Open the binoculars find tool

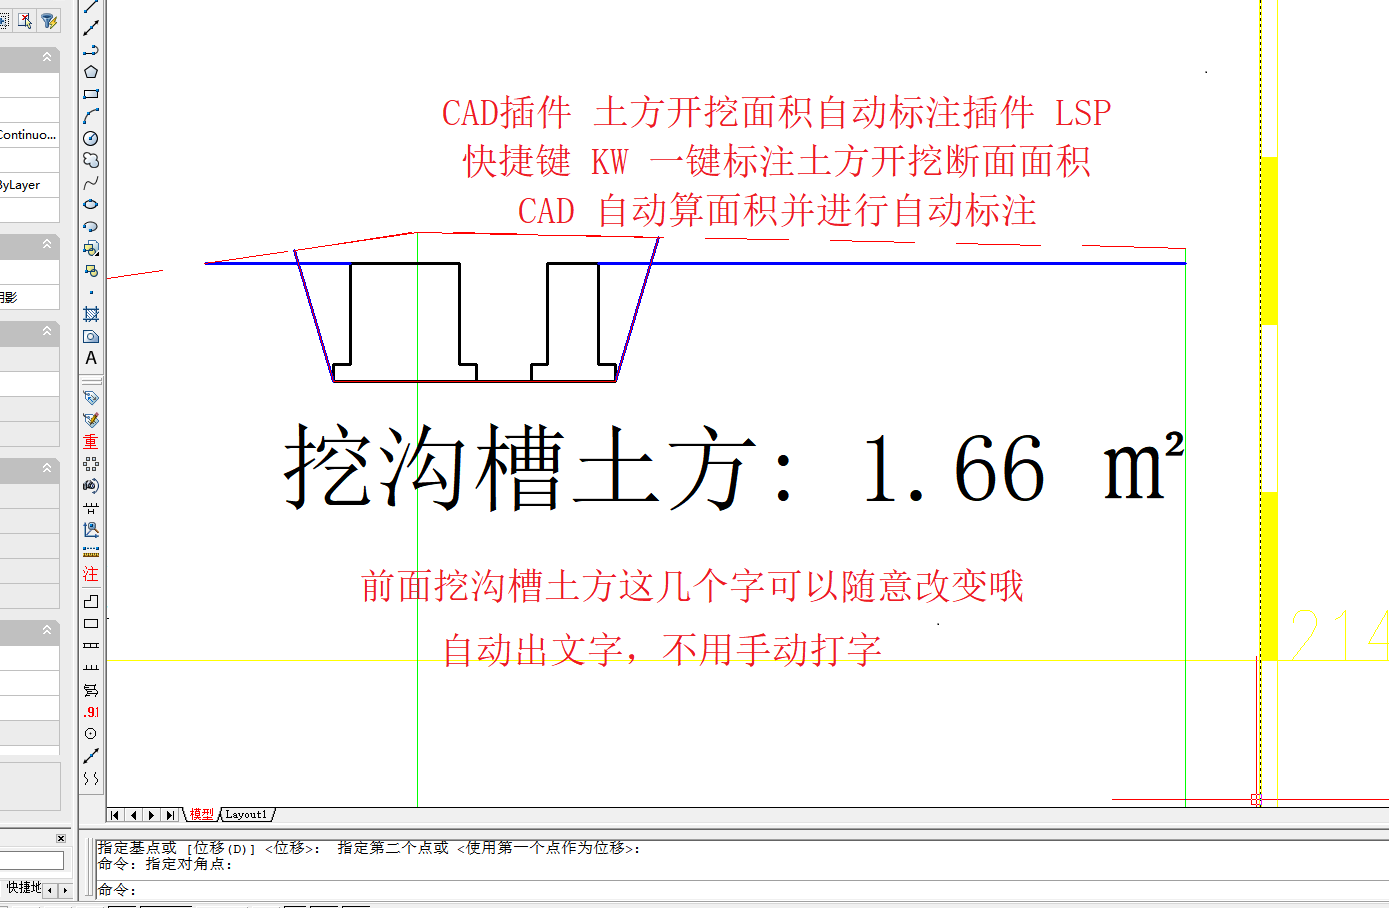pyautogui.click(x=91, y=486)
